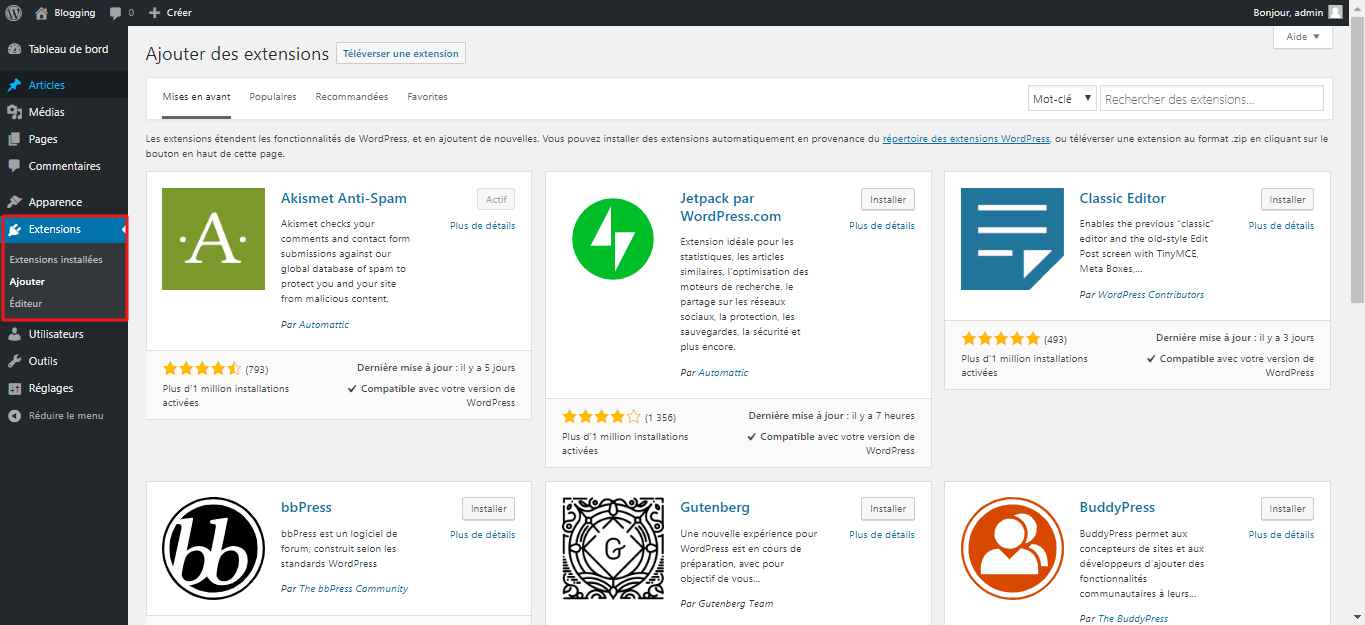Image resolution: width=1365 pixels, height=625 pixels.
Task: Click the home icon beside Blogging
Action: [41, 13]
